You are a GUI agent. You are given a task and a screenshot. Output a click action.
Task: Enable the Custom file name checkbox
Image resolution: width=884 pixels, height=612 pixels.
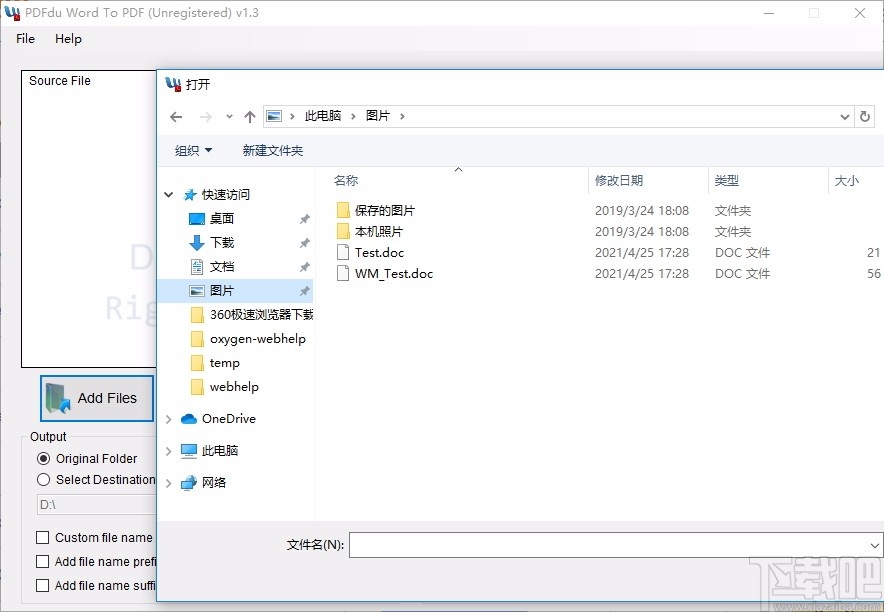[x=42, y=537]
